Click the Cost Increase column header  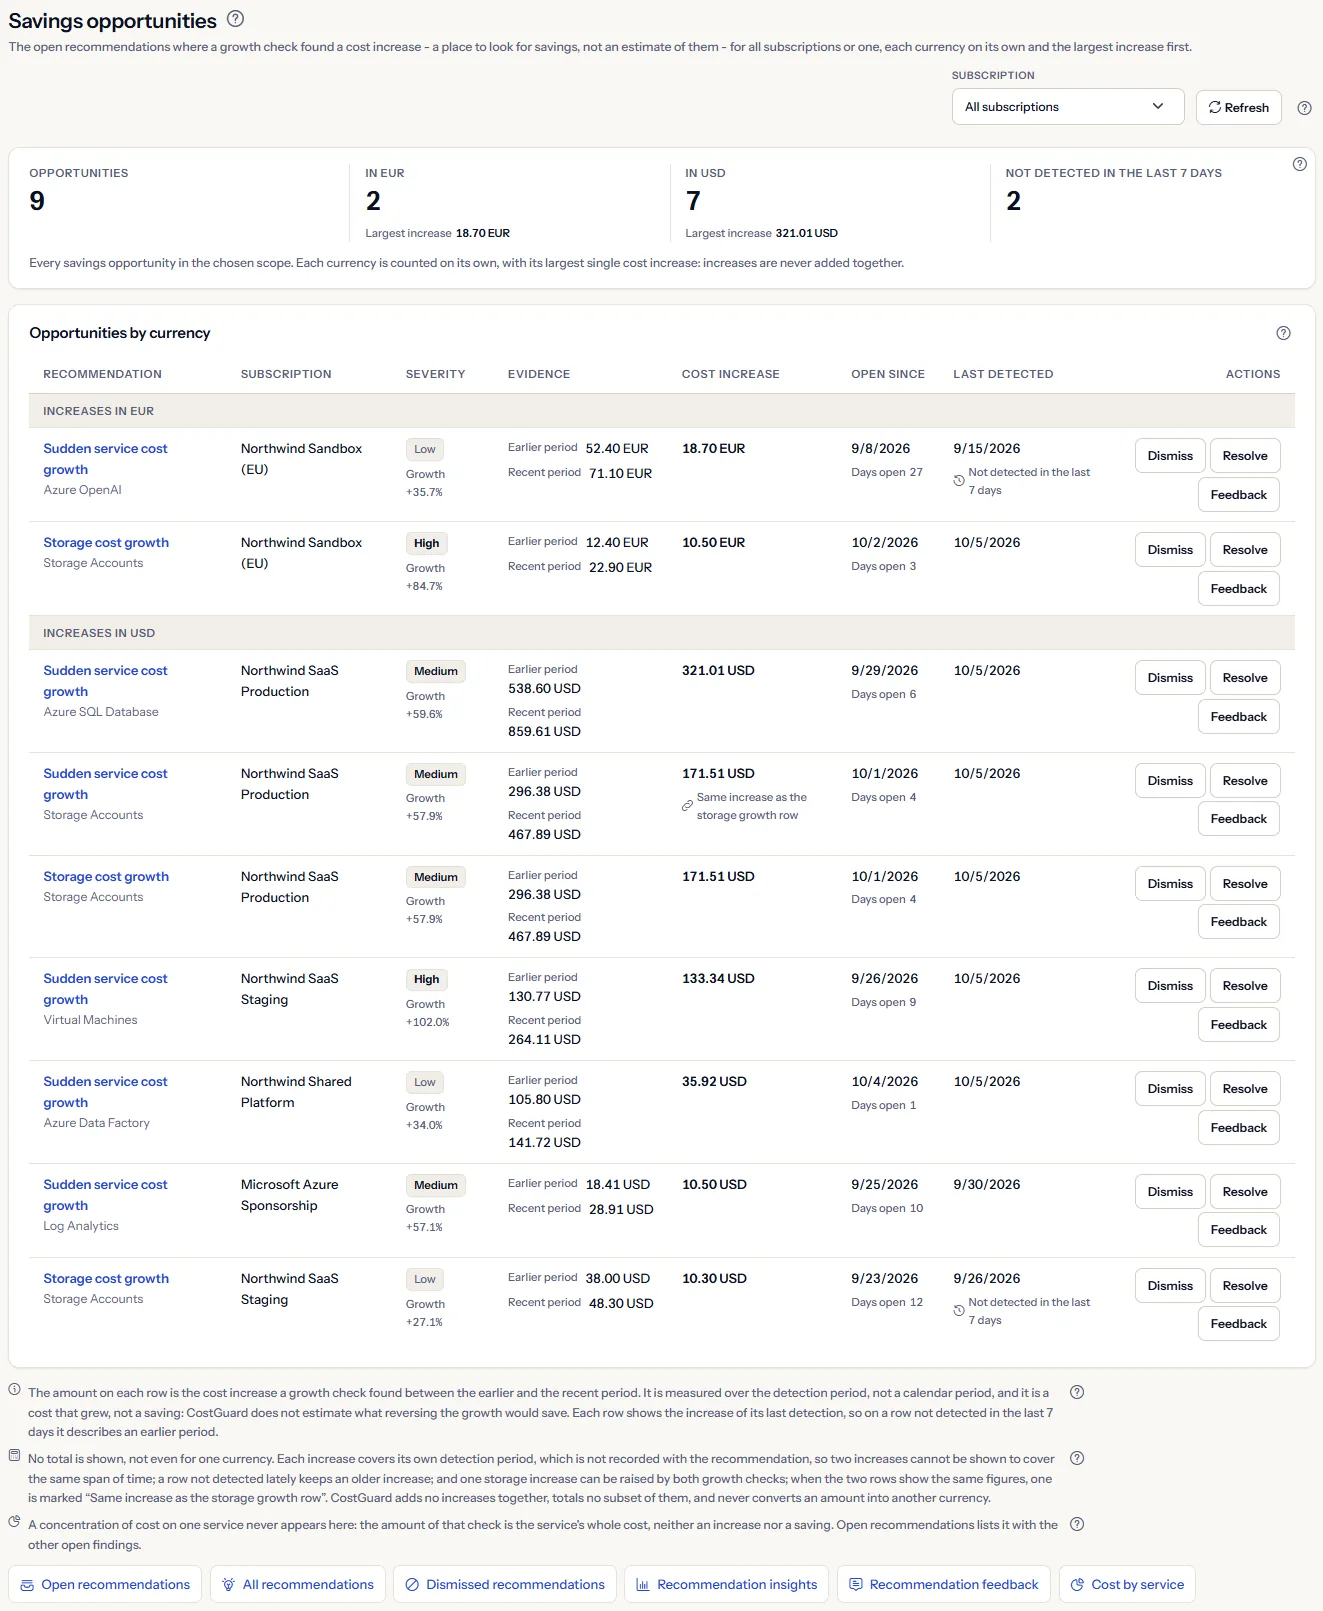(x=730, y=374)
